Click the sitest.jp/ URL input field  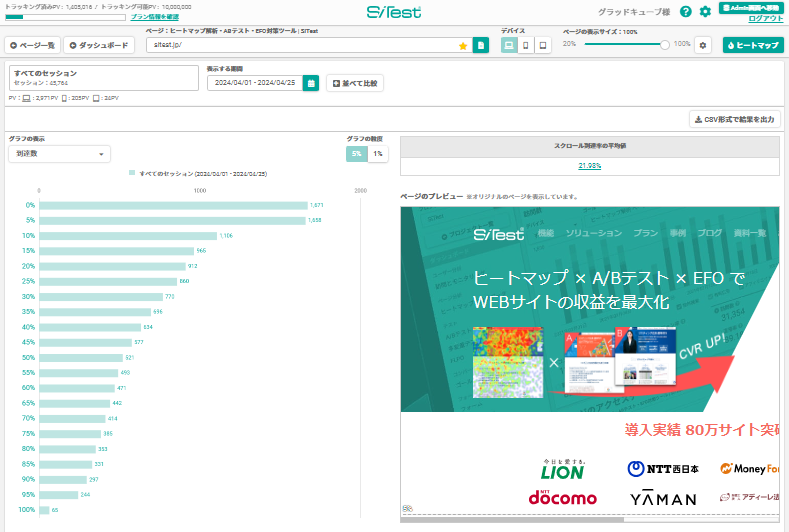(x=308, y=45)
